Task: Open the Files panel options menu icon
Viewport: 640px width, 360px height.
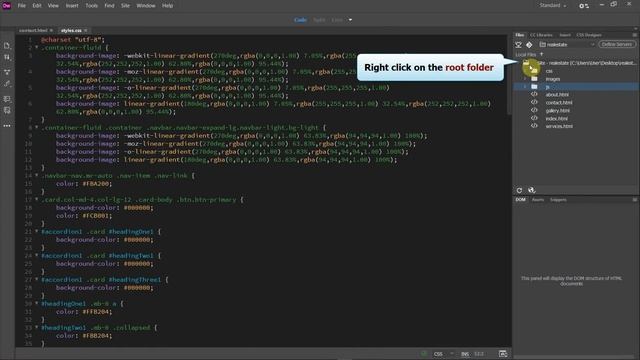Action: pyautogui.click(x=635, y=35)
